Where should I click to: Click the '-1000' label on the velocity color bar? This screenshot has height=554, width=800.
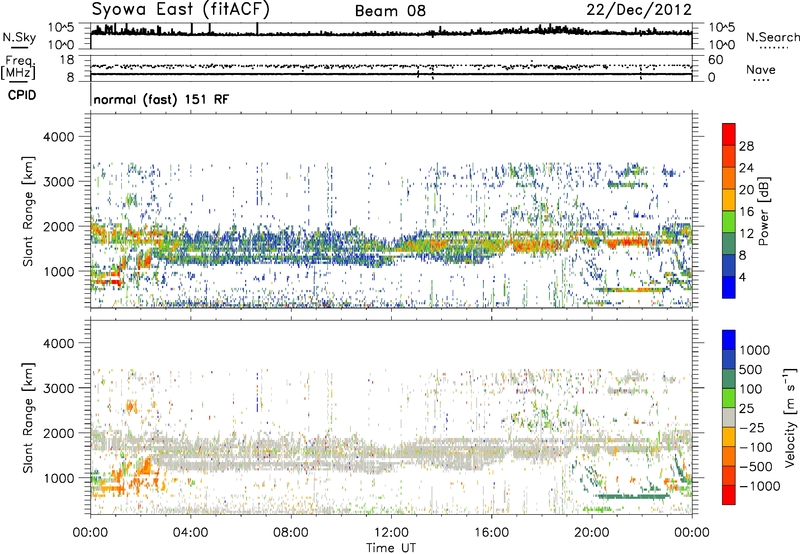tap(759, 486)
